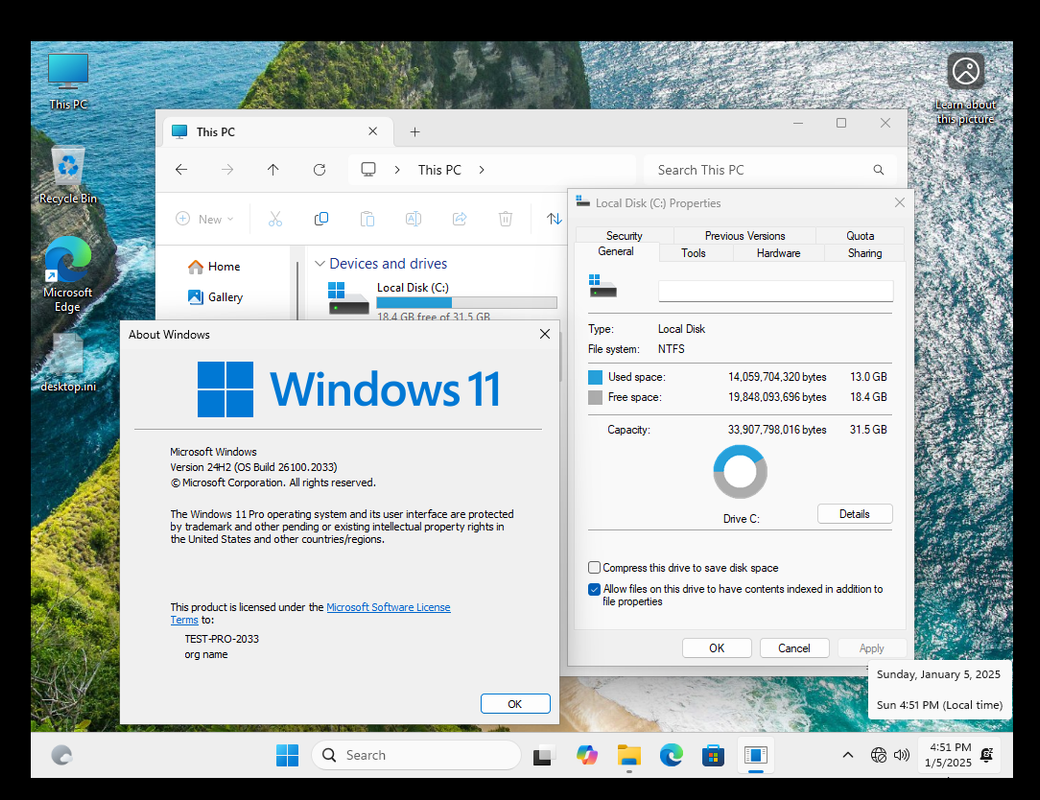This screenshot has height=800, width=1040.
Task: Click the Drive C donut usage chart
Action: point(740,472)
